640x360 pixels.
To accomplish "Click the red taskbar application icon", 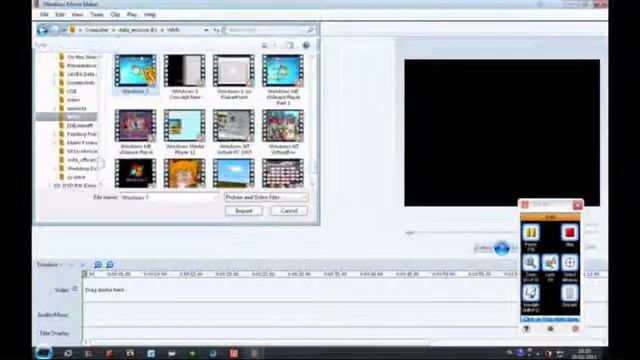I will [x=233, y=353].
